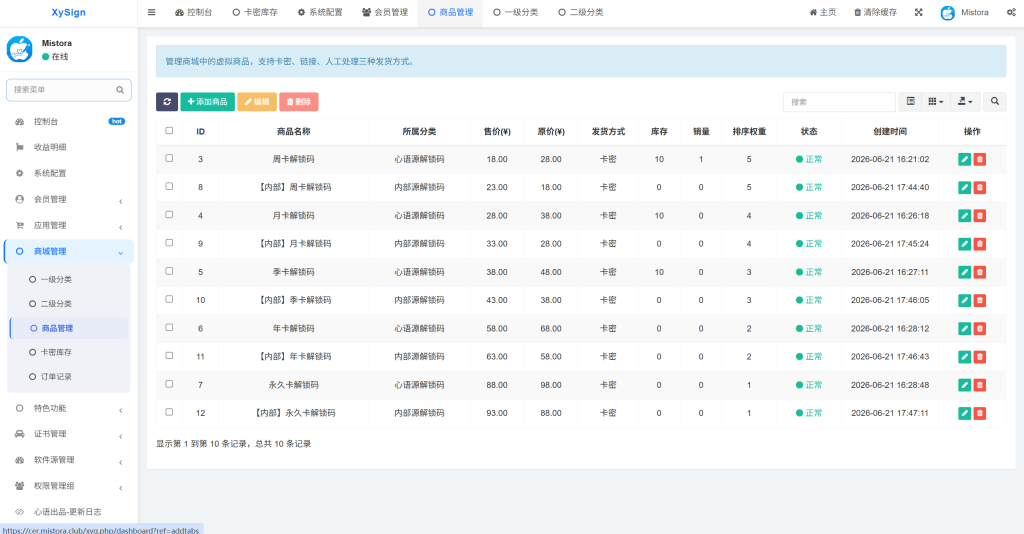The width and height of the screenshot is (1024, 534).
Task: Click the XySign logo title
Action: click(69, 12)
